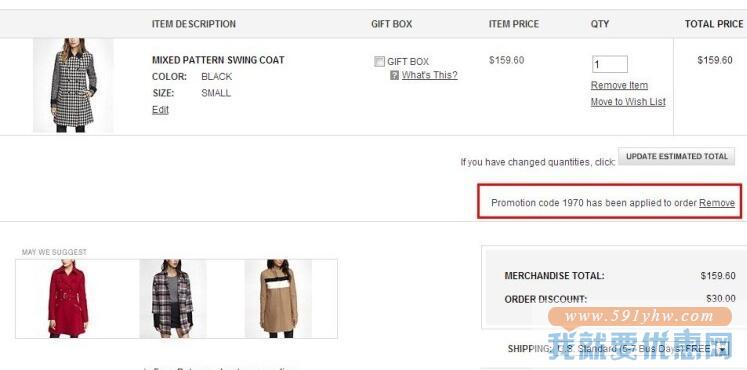Remove promotion code 1970
This screenshot has height=370, width=747.
(x=717, y=203)
